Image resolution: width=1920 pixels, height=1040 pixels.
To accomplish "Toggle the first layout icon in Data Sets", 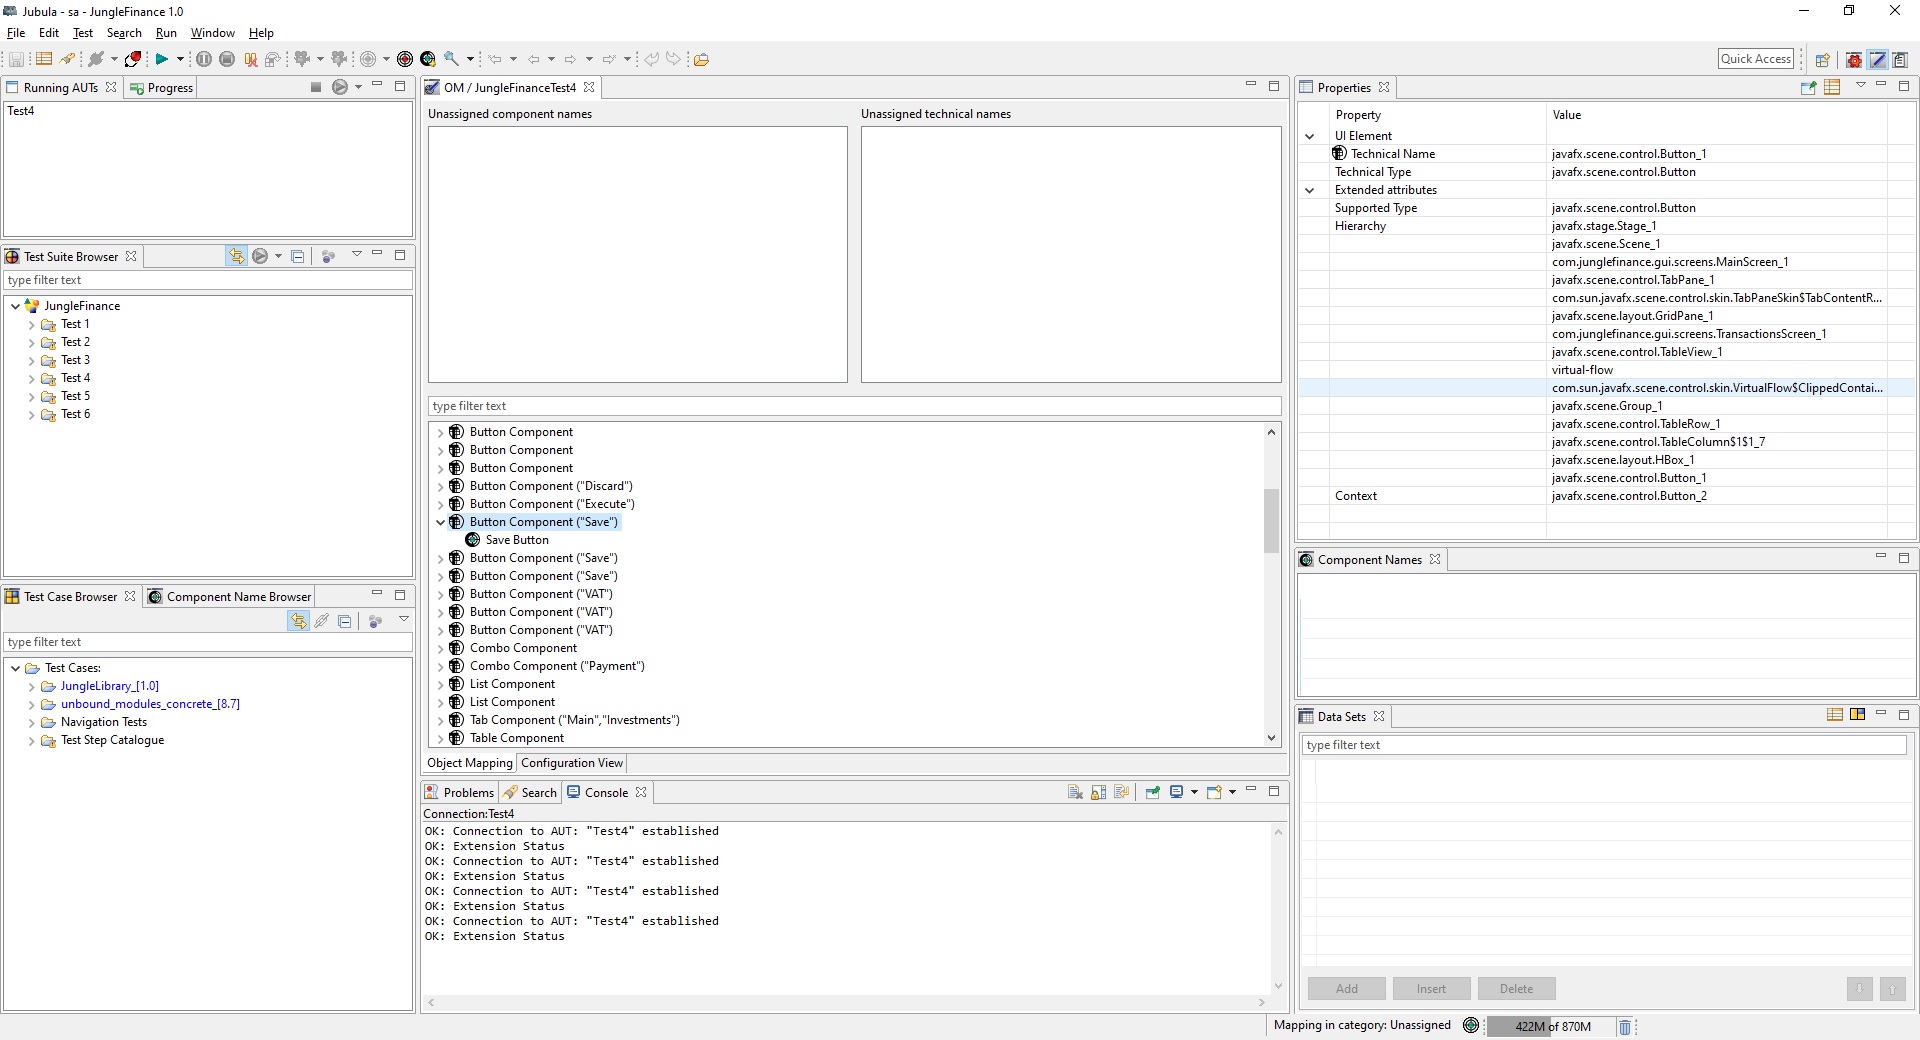I will [x=1835, y=715].
